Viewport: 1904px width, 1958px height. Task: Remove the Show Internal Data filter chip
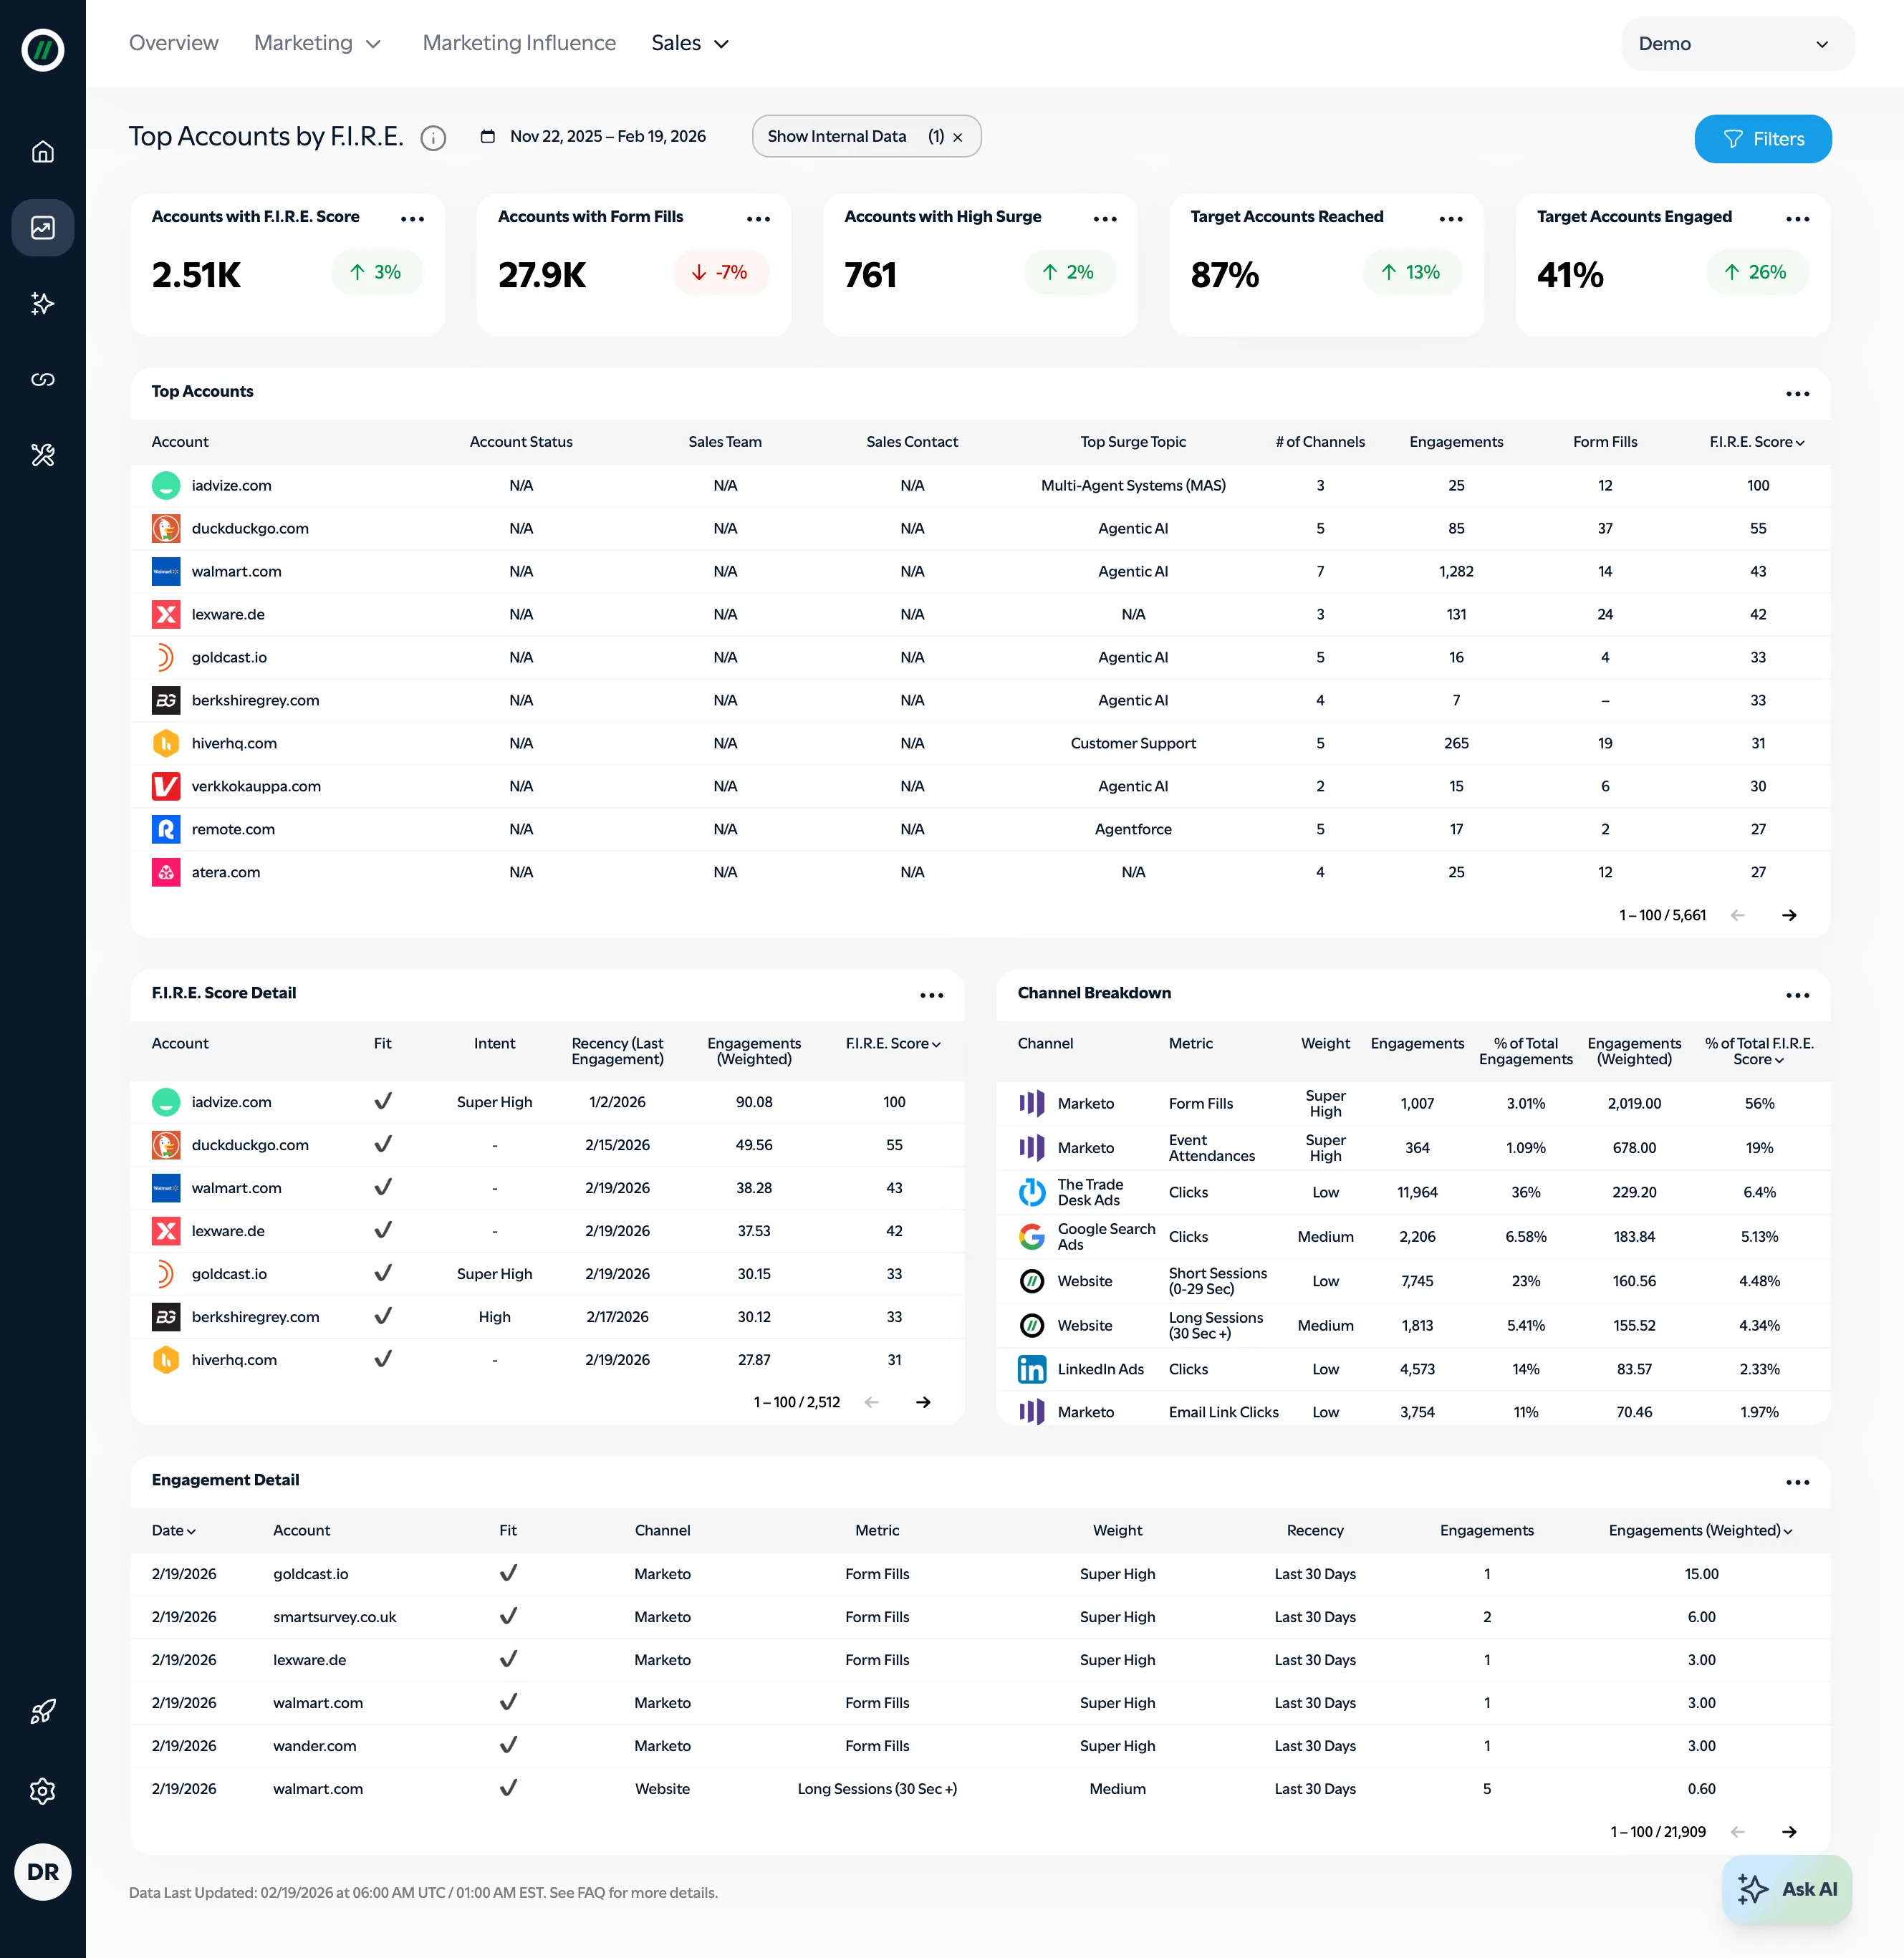[x=957, y=136]
